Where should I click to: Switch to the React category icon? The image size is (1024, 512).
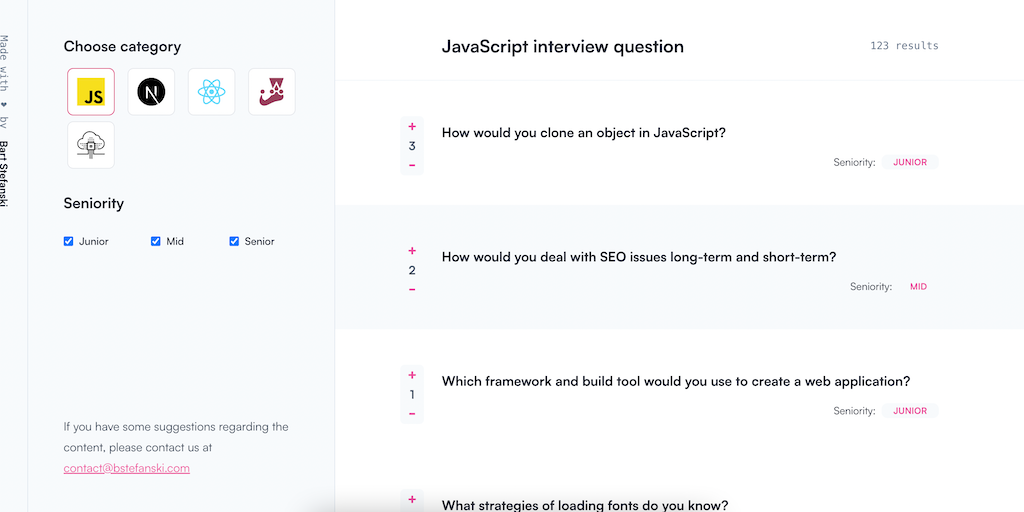[x=211, y=92]
